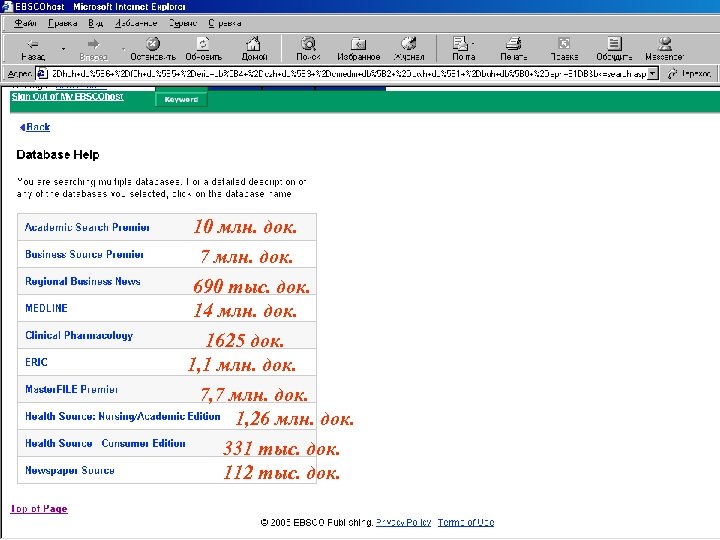Open the Сервис (Tools) menu
Image resolution: width=720 pixels, height=540 pixels.
[182, 23]
